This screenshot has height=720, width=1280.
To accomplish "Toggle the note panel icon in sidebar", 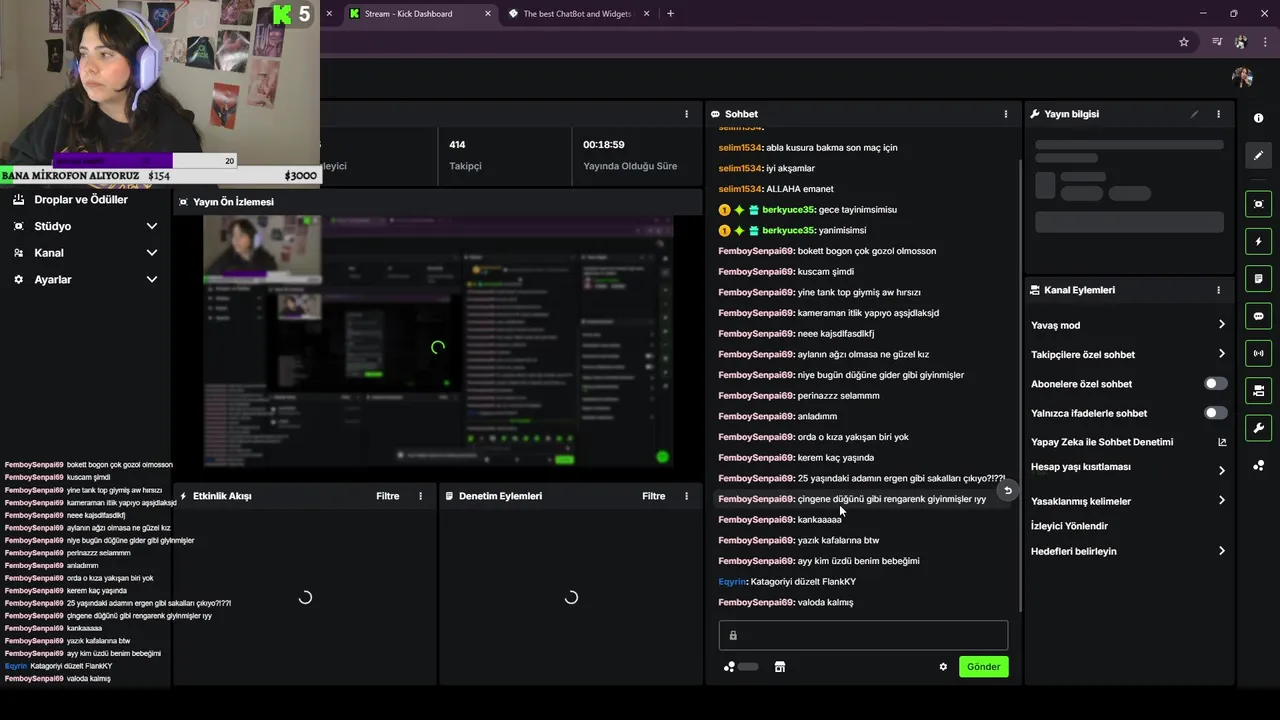I will pyautogui.click(x=1258, y=278).
